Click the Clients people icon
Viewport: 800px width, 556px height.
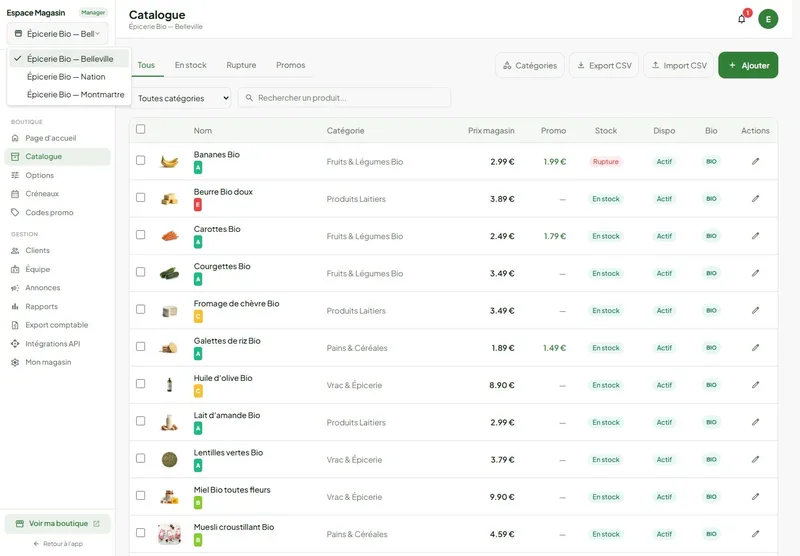15,250
